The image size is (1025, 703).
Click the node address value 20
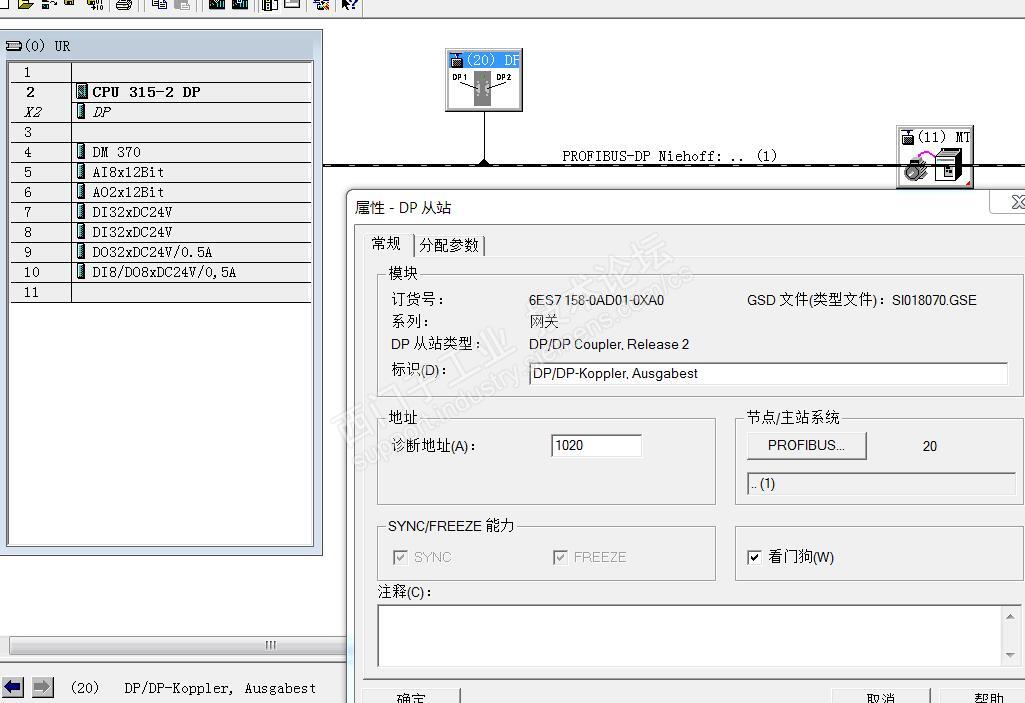[x=930, y=446]
